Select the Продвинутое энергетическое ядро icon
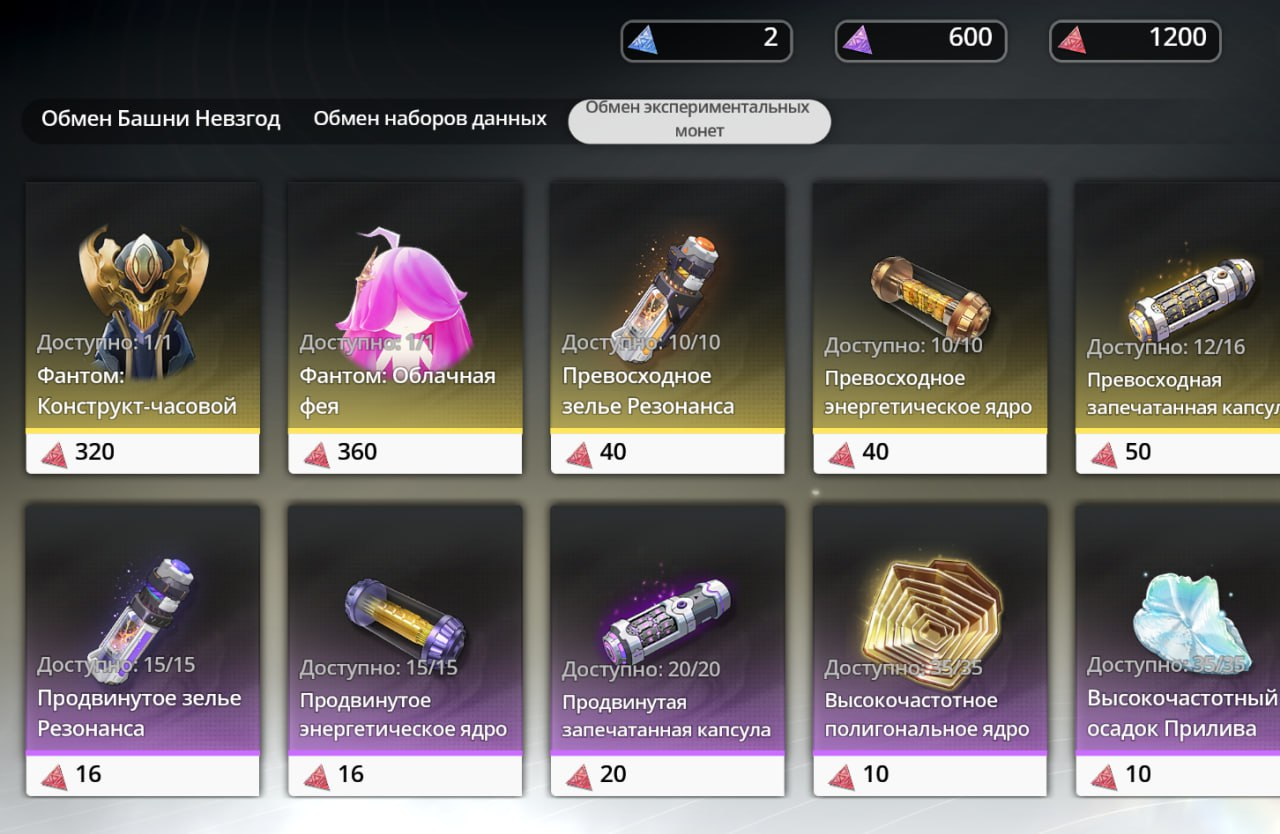The image size is (1280, 834). pyautogui.click(x=405, y=619)
